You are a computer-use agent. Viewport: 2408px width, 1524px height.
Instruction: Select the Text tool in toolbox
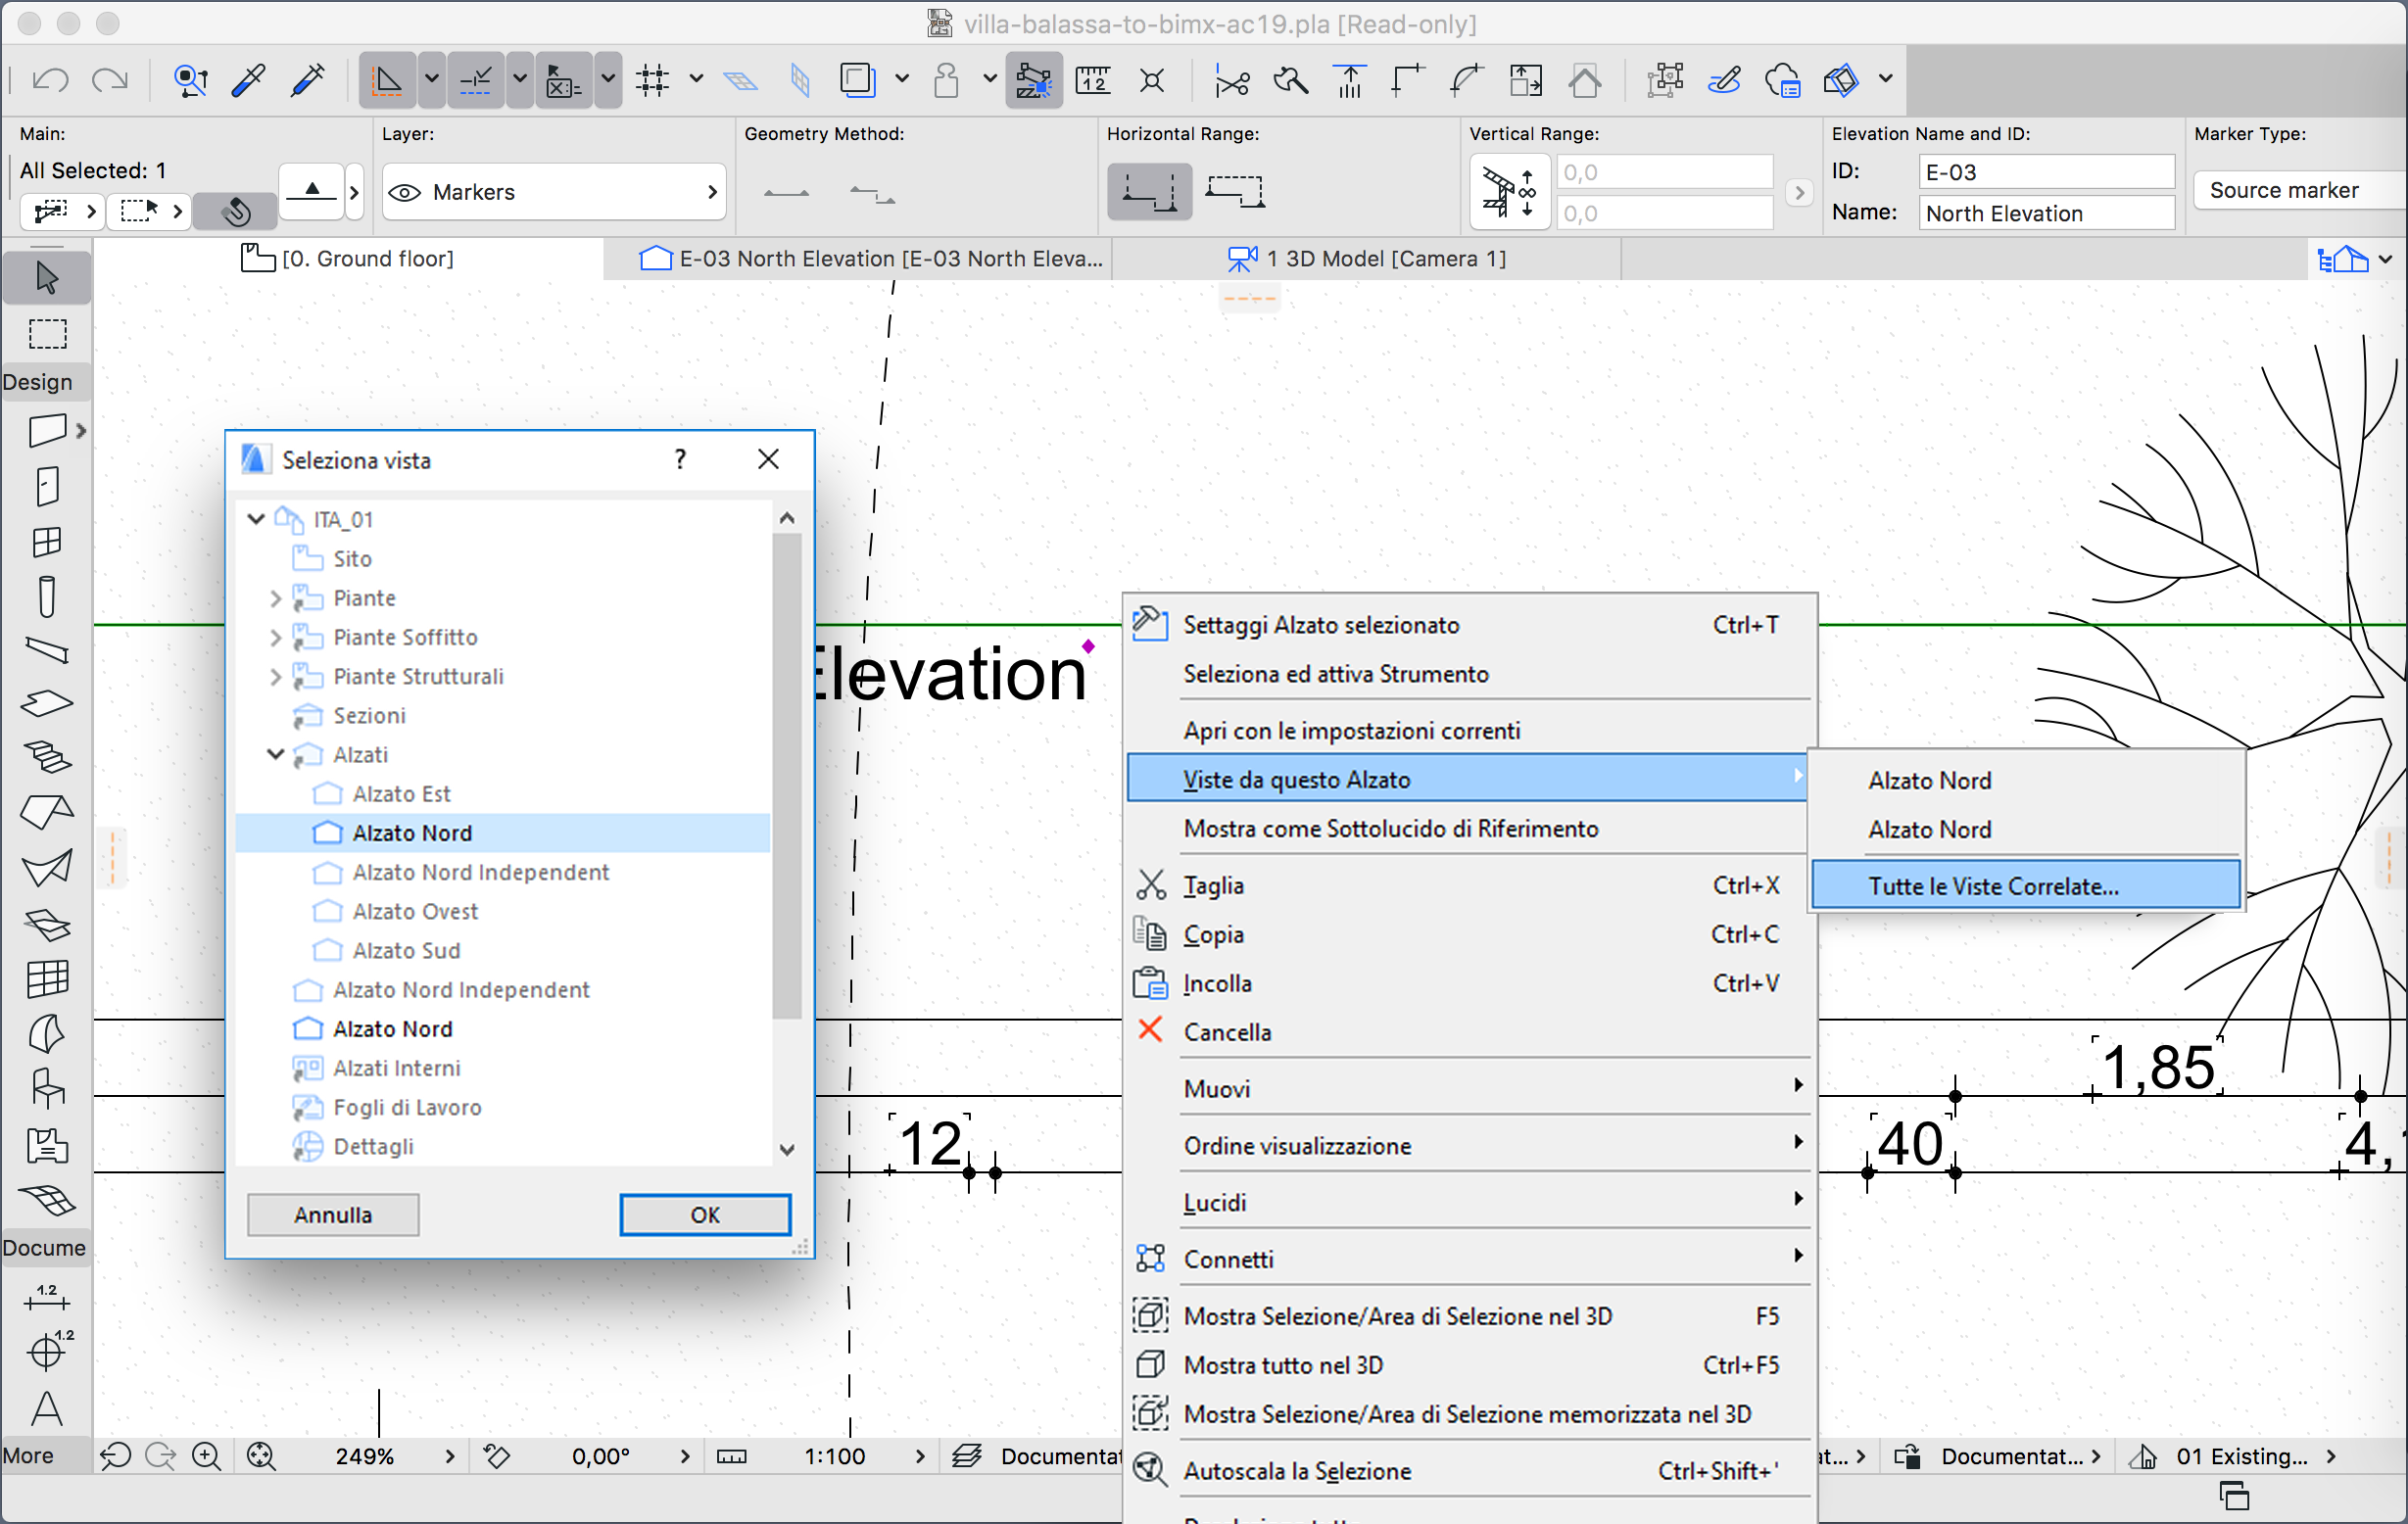point(46,1408)
